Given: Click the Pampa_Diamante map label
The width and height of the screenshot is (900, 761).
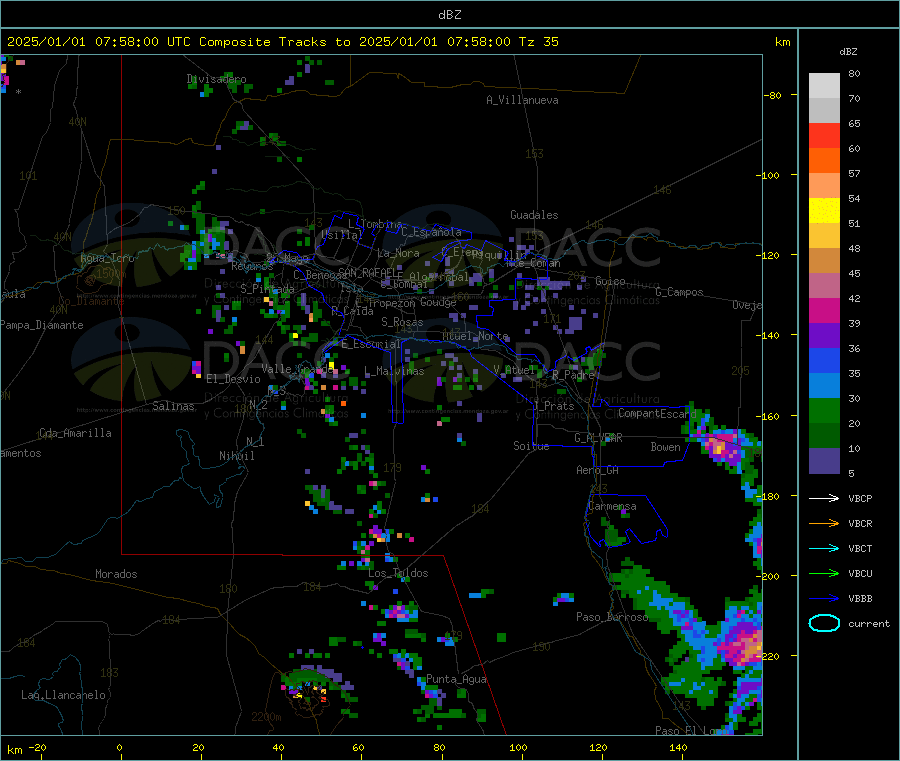Looking at the screenshot, I should coord(42,325).
